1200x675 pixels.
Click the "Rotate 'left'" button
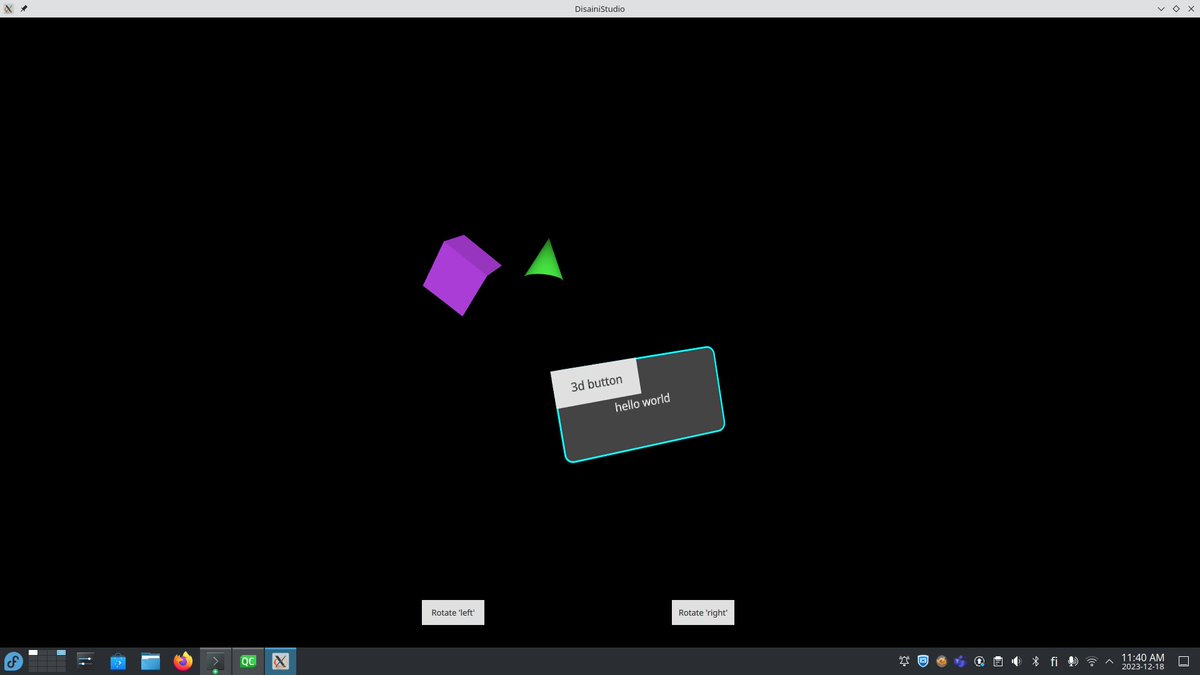pyautogui.click(x=453, y=612)
